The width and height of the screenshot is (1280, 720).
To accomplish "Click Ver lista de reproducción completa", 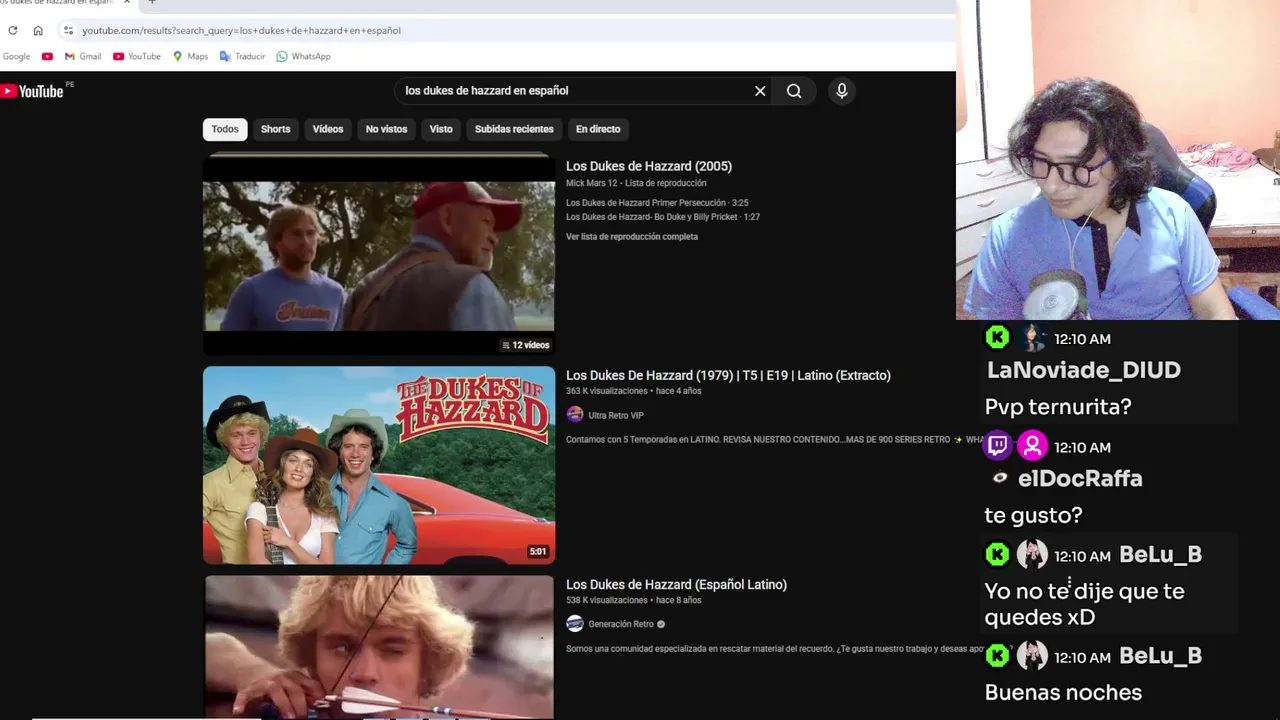I will [x=632, y=237].
